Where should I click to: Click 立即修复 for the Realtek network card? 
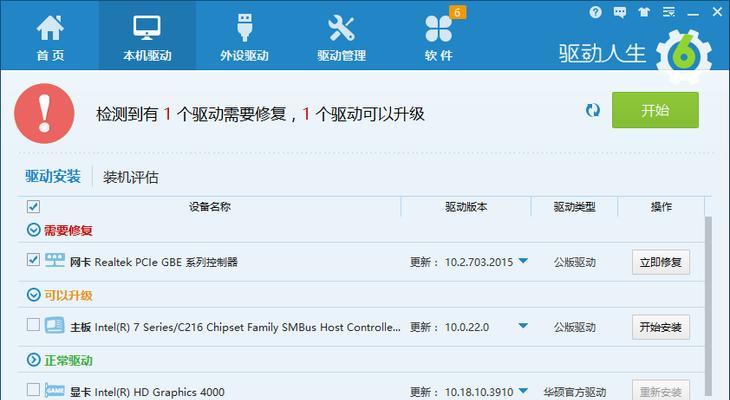661,262
